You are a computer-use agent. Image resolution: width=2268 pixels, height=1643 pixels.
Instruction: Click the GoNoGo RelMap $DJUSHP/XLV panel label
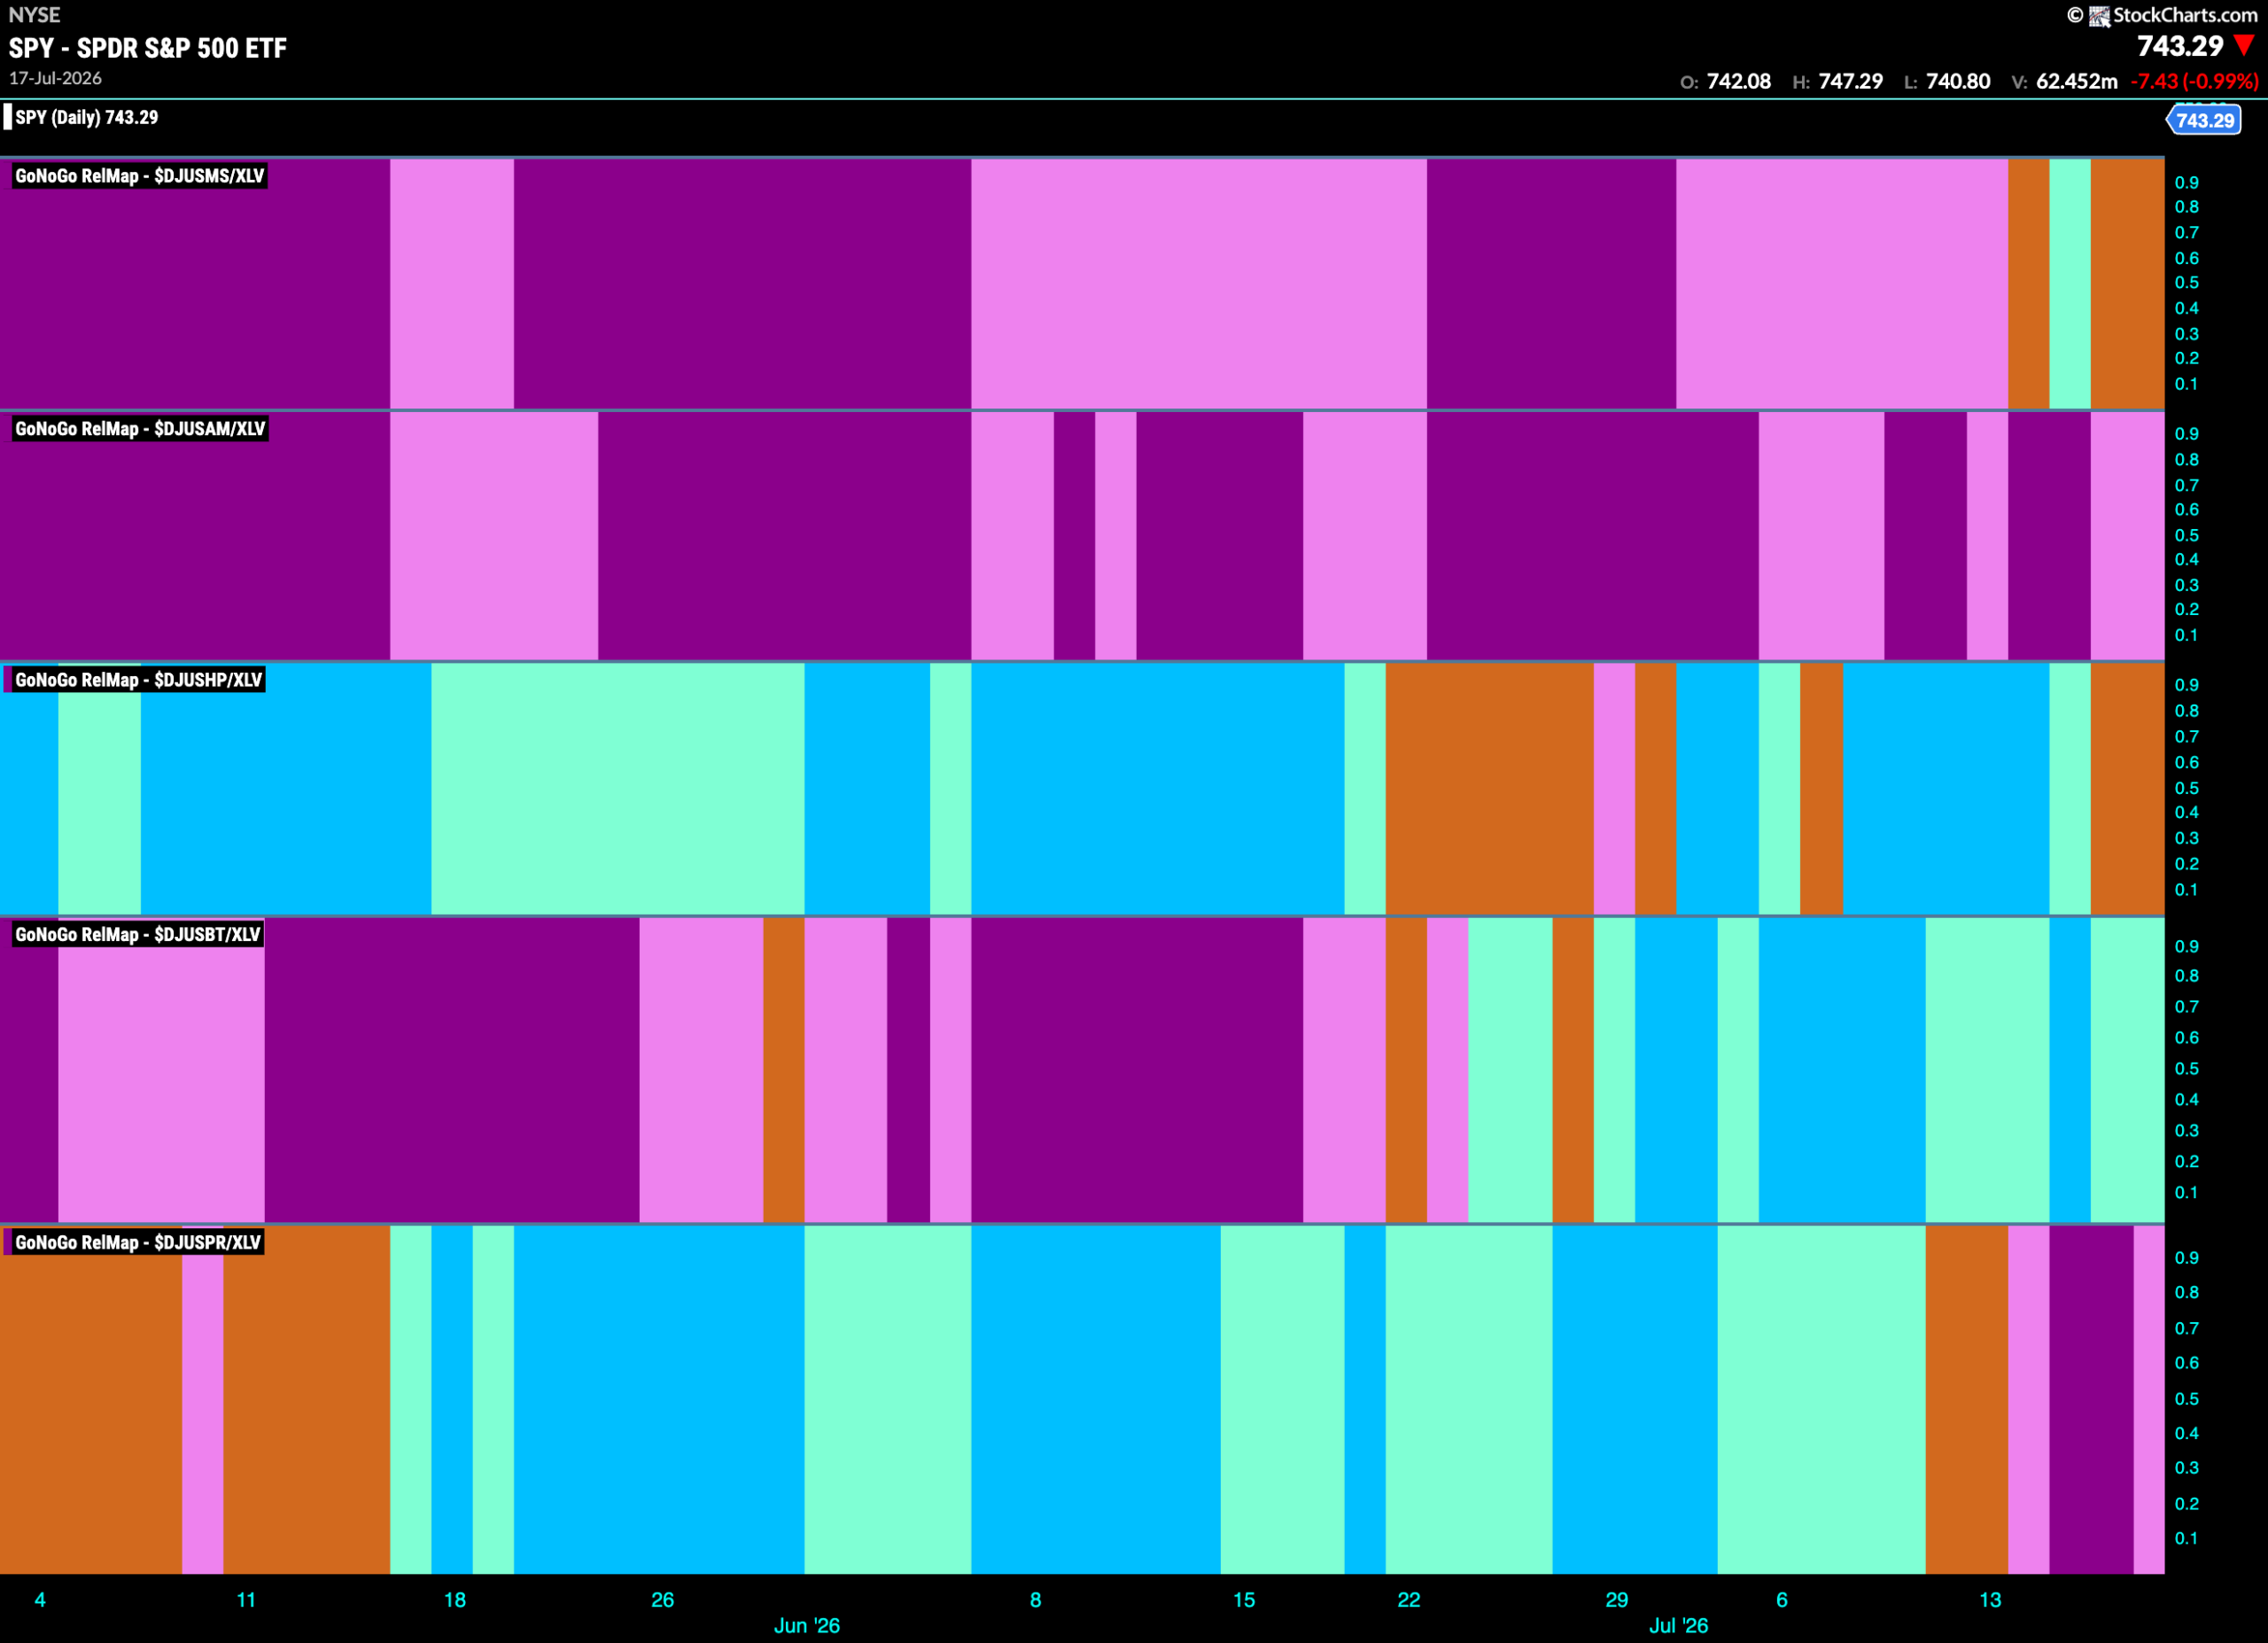(x=139, y=680)
